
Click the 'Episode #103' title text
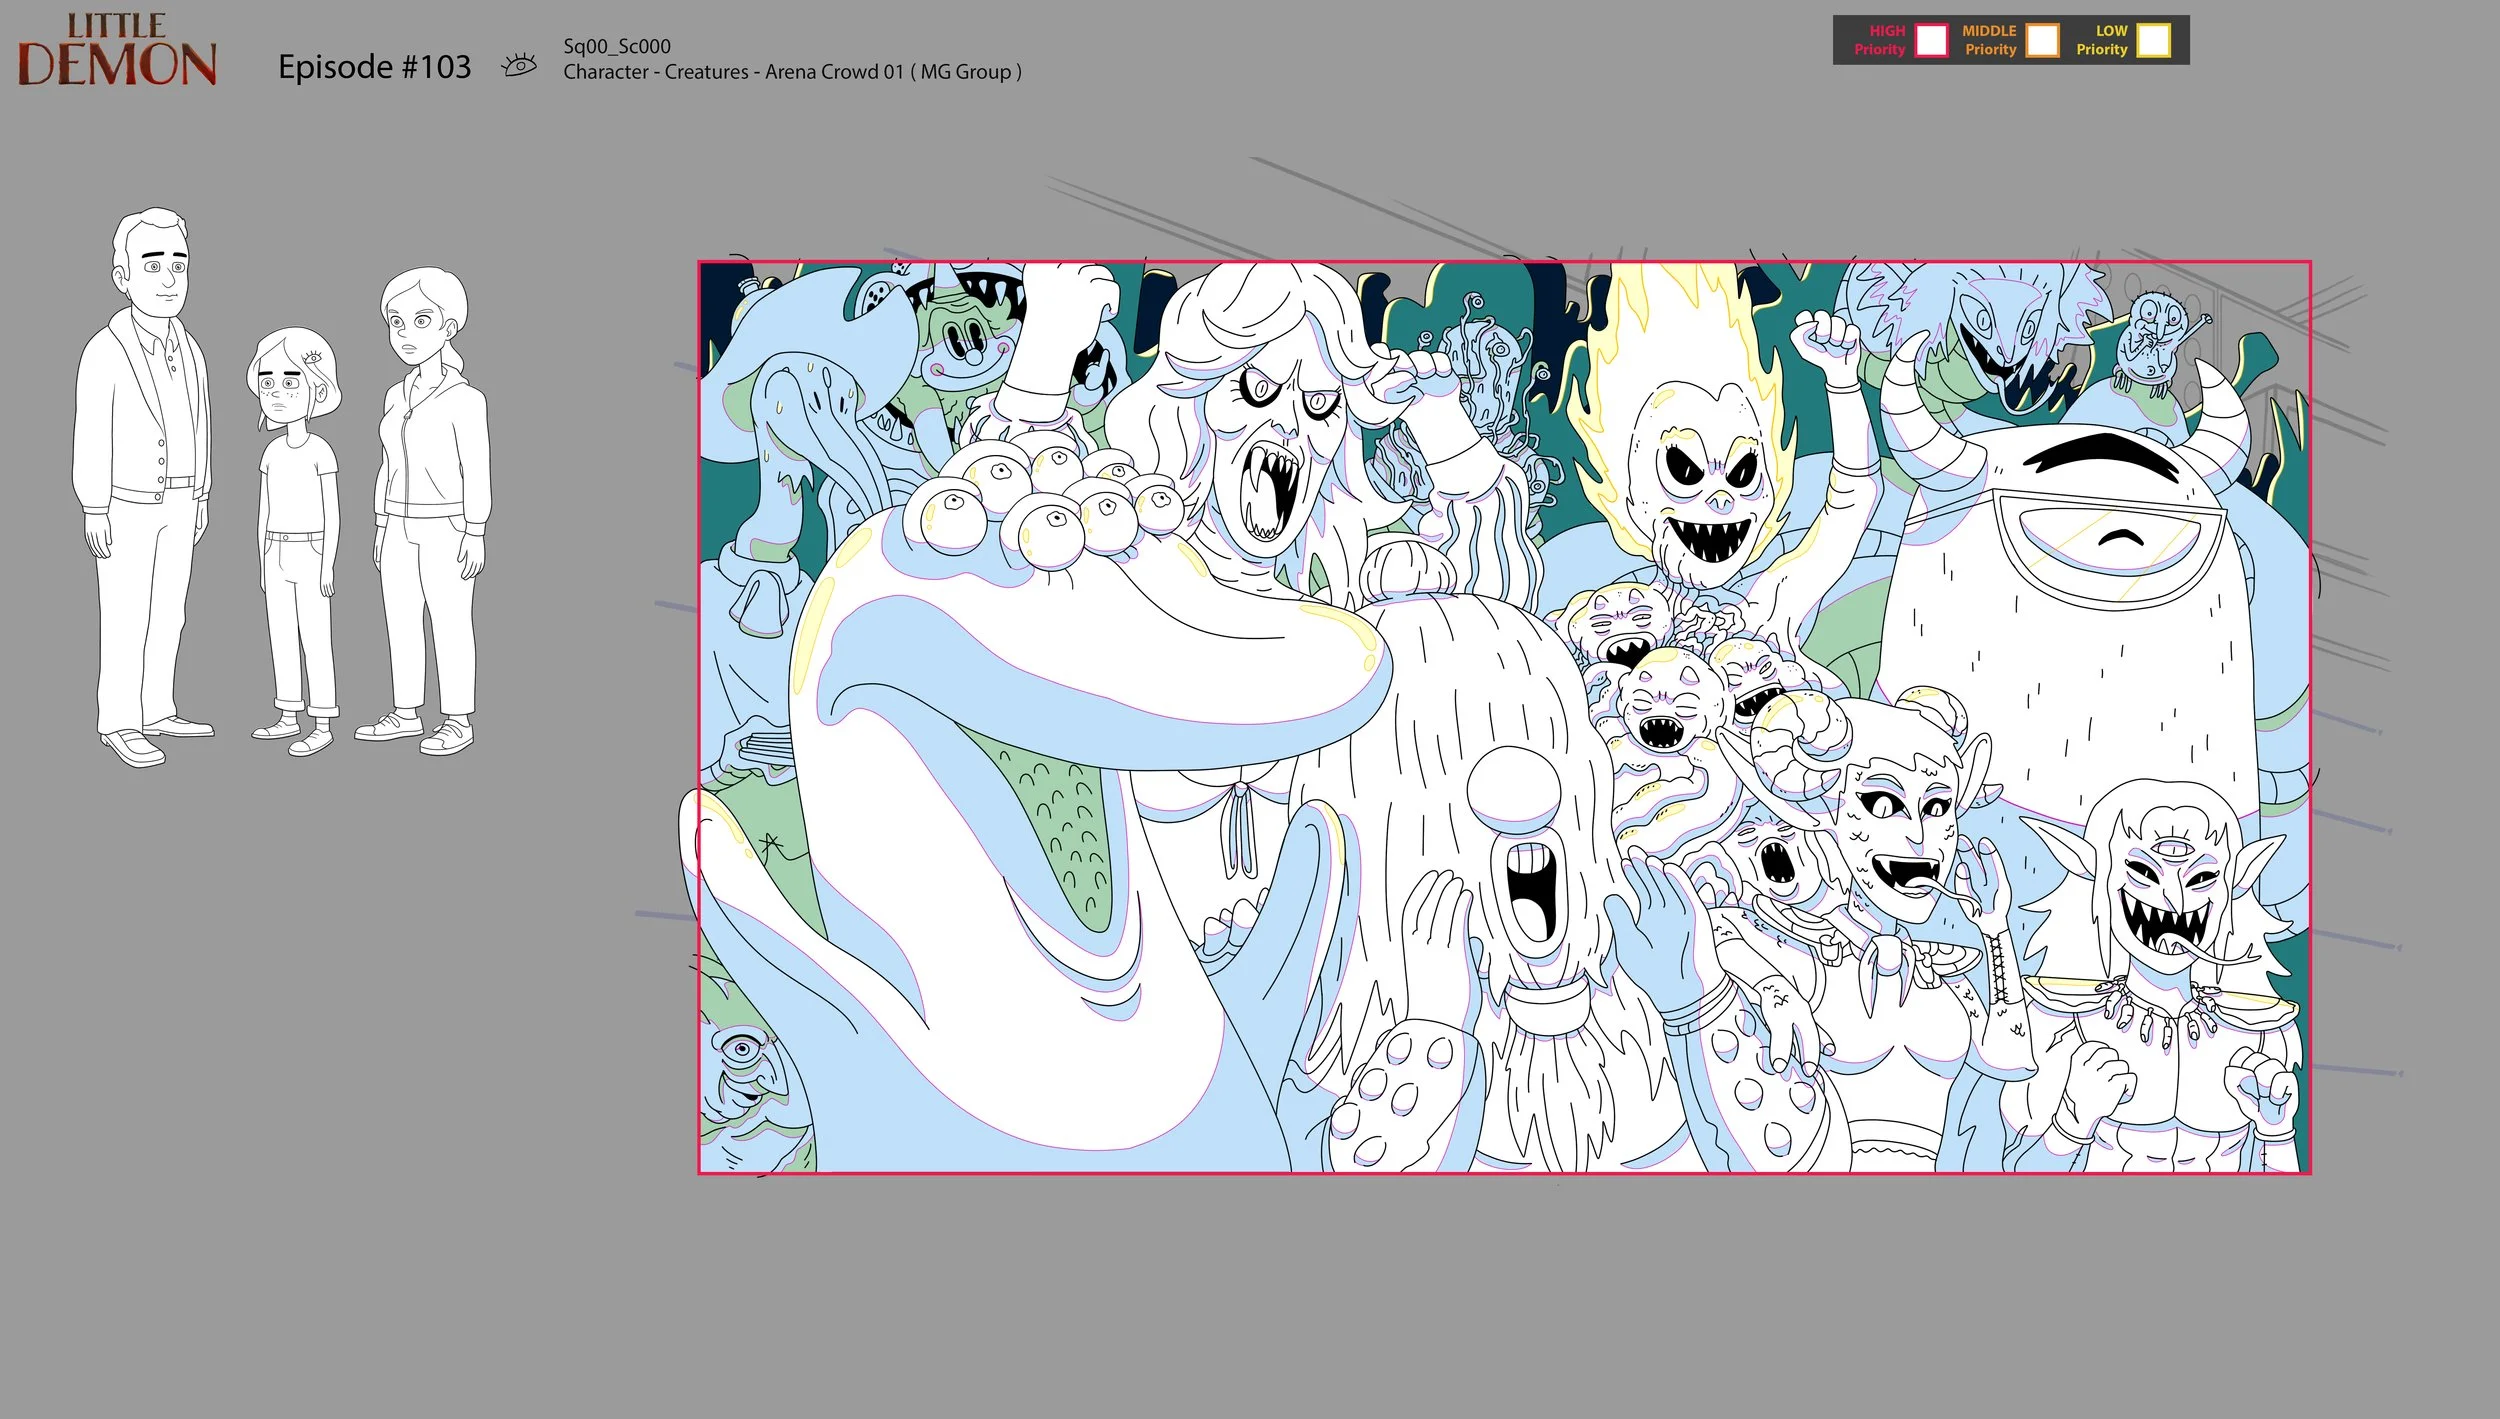(x=374, y=67)
